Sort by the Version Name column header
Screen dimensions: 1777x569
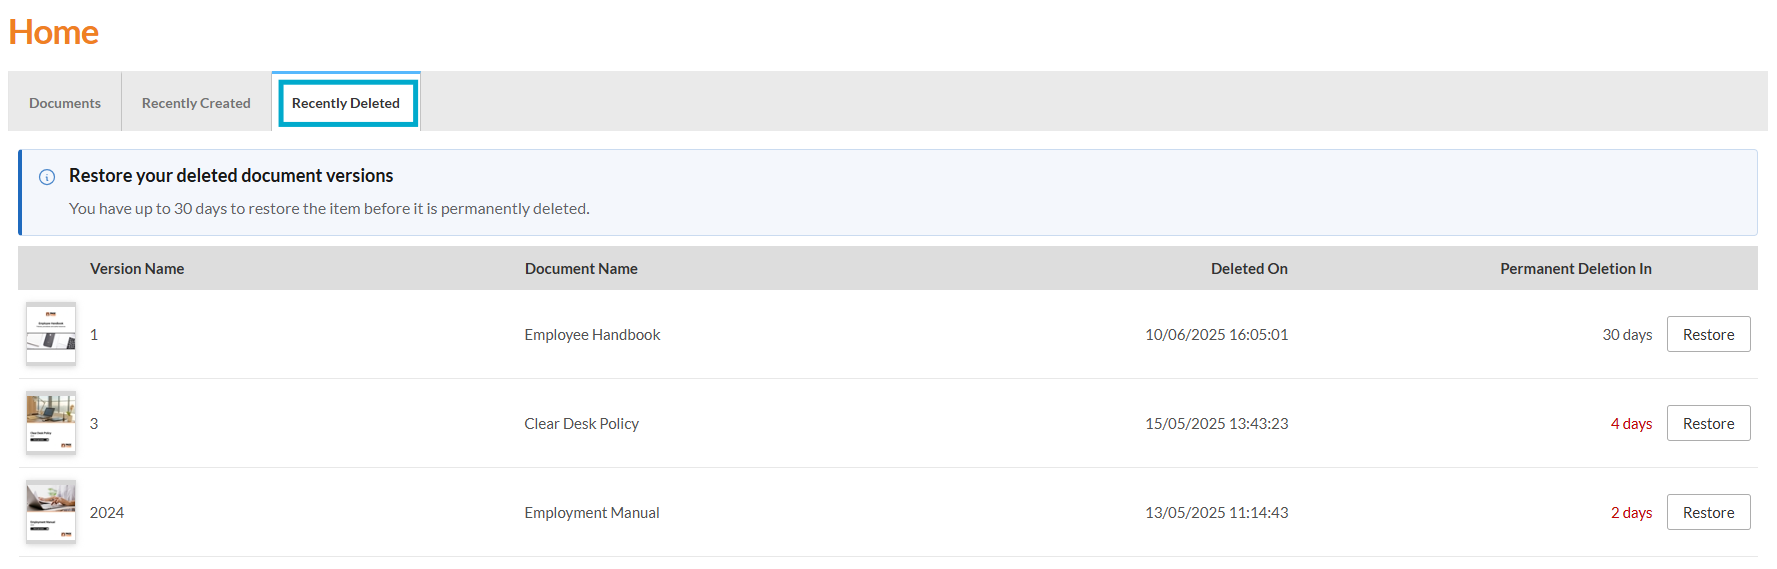[137, 269]
